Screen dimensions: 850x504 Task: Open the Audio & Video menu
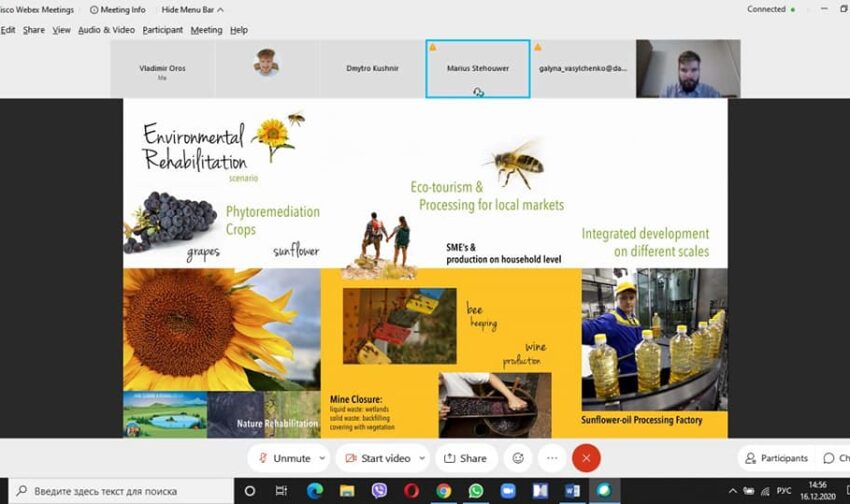coord(106,30)
